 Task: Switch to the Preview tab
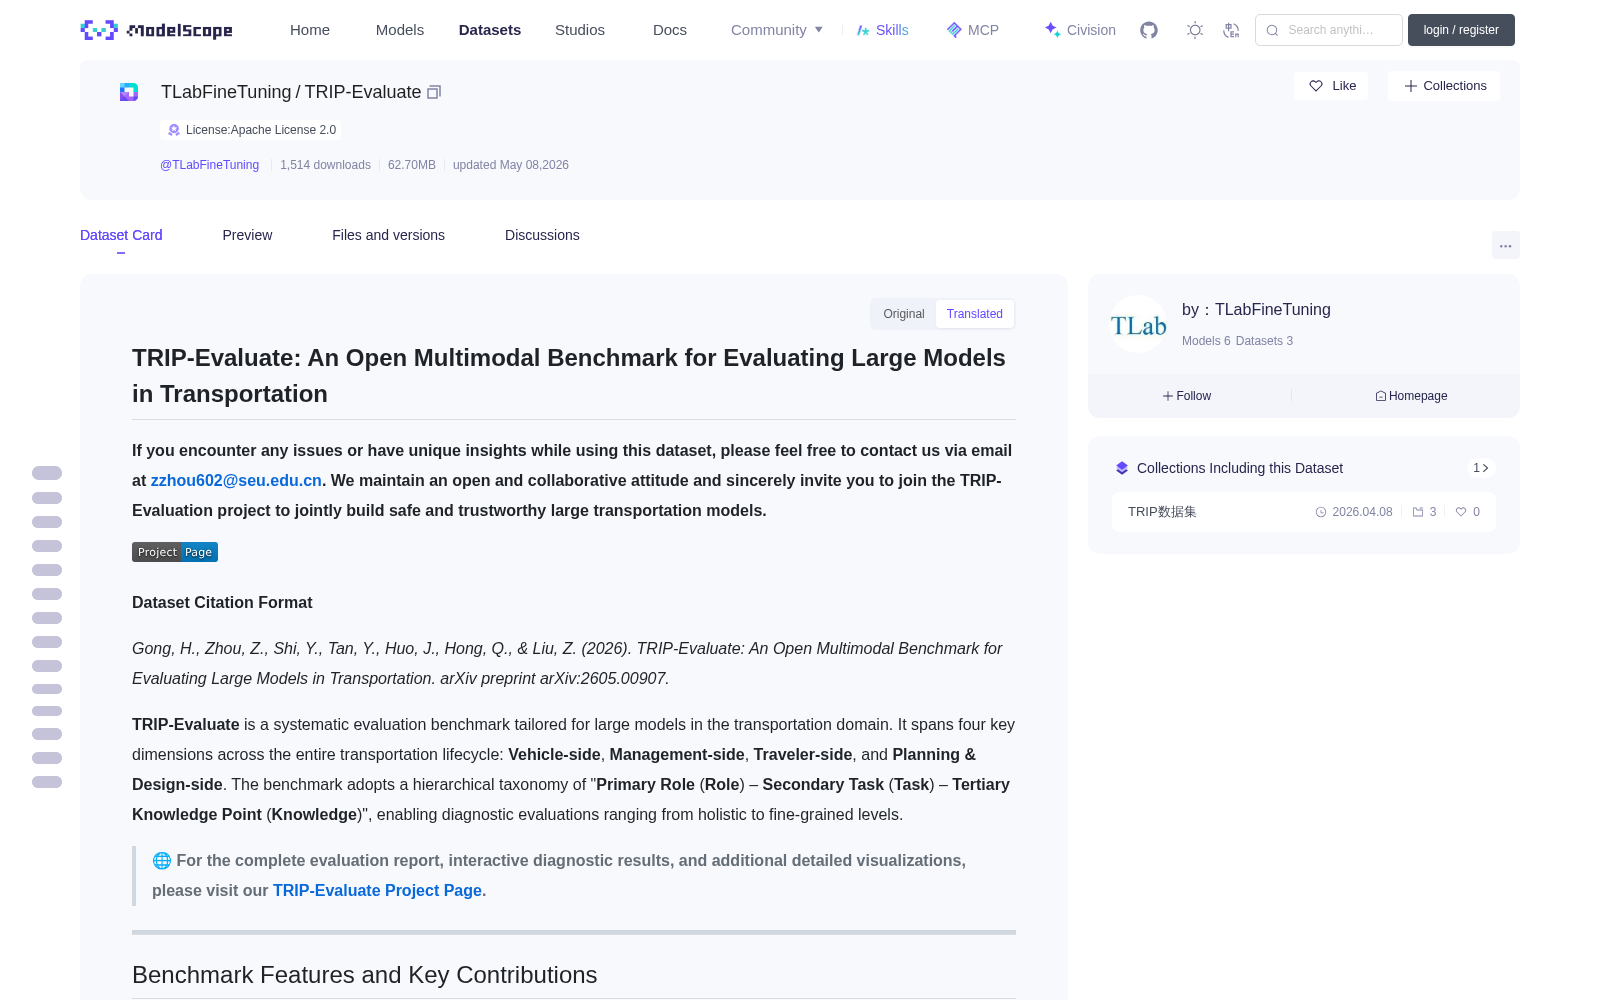pos(247,235)
